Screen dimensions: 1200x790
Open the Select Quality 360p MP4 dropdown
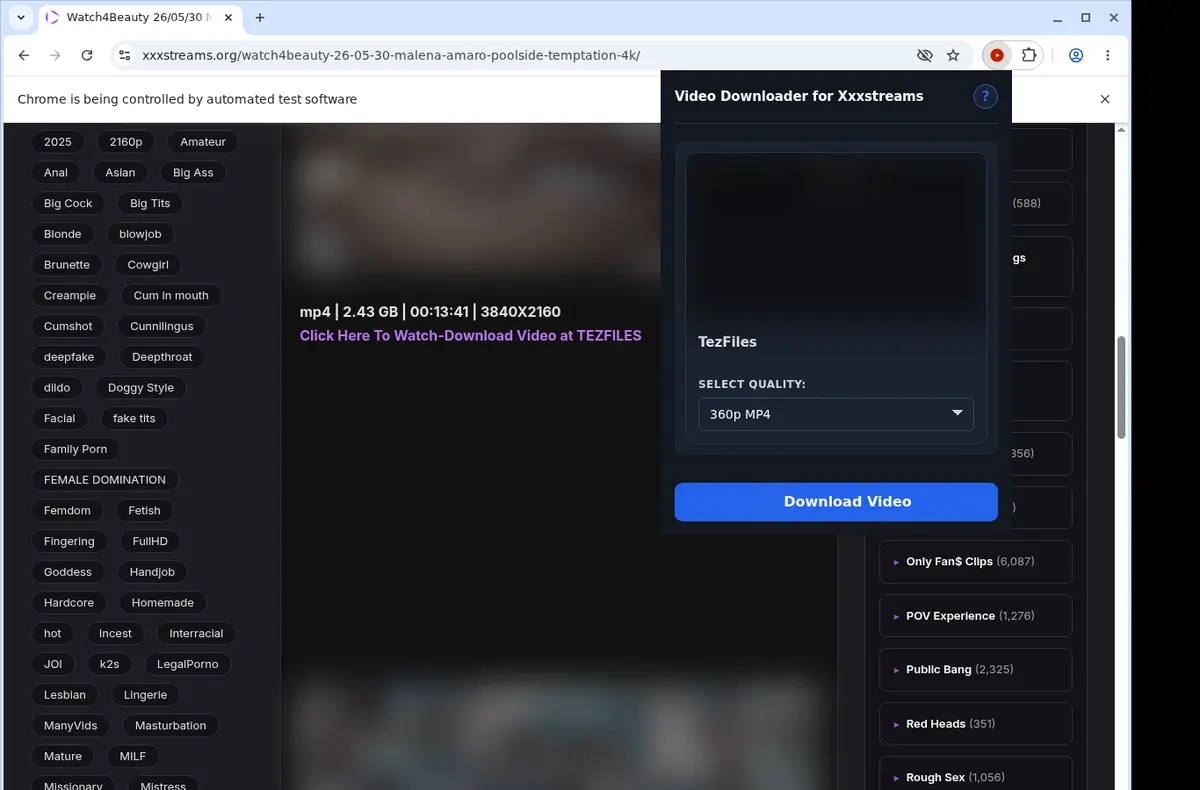pyautogui.click(x=836, y=414)
